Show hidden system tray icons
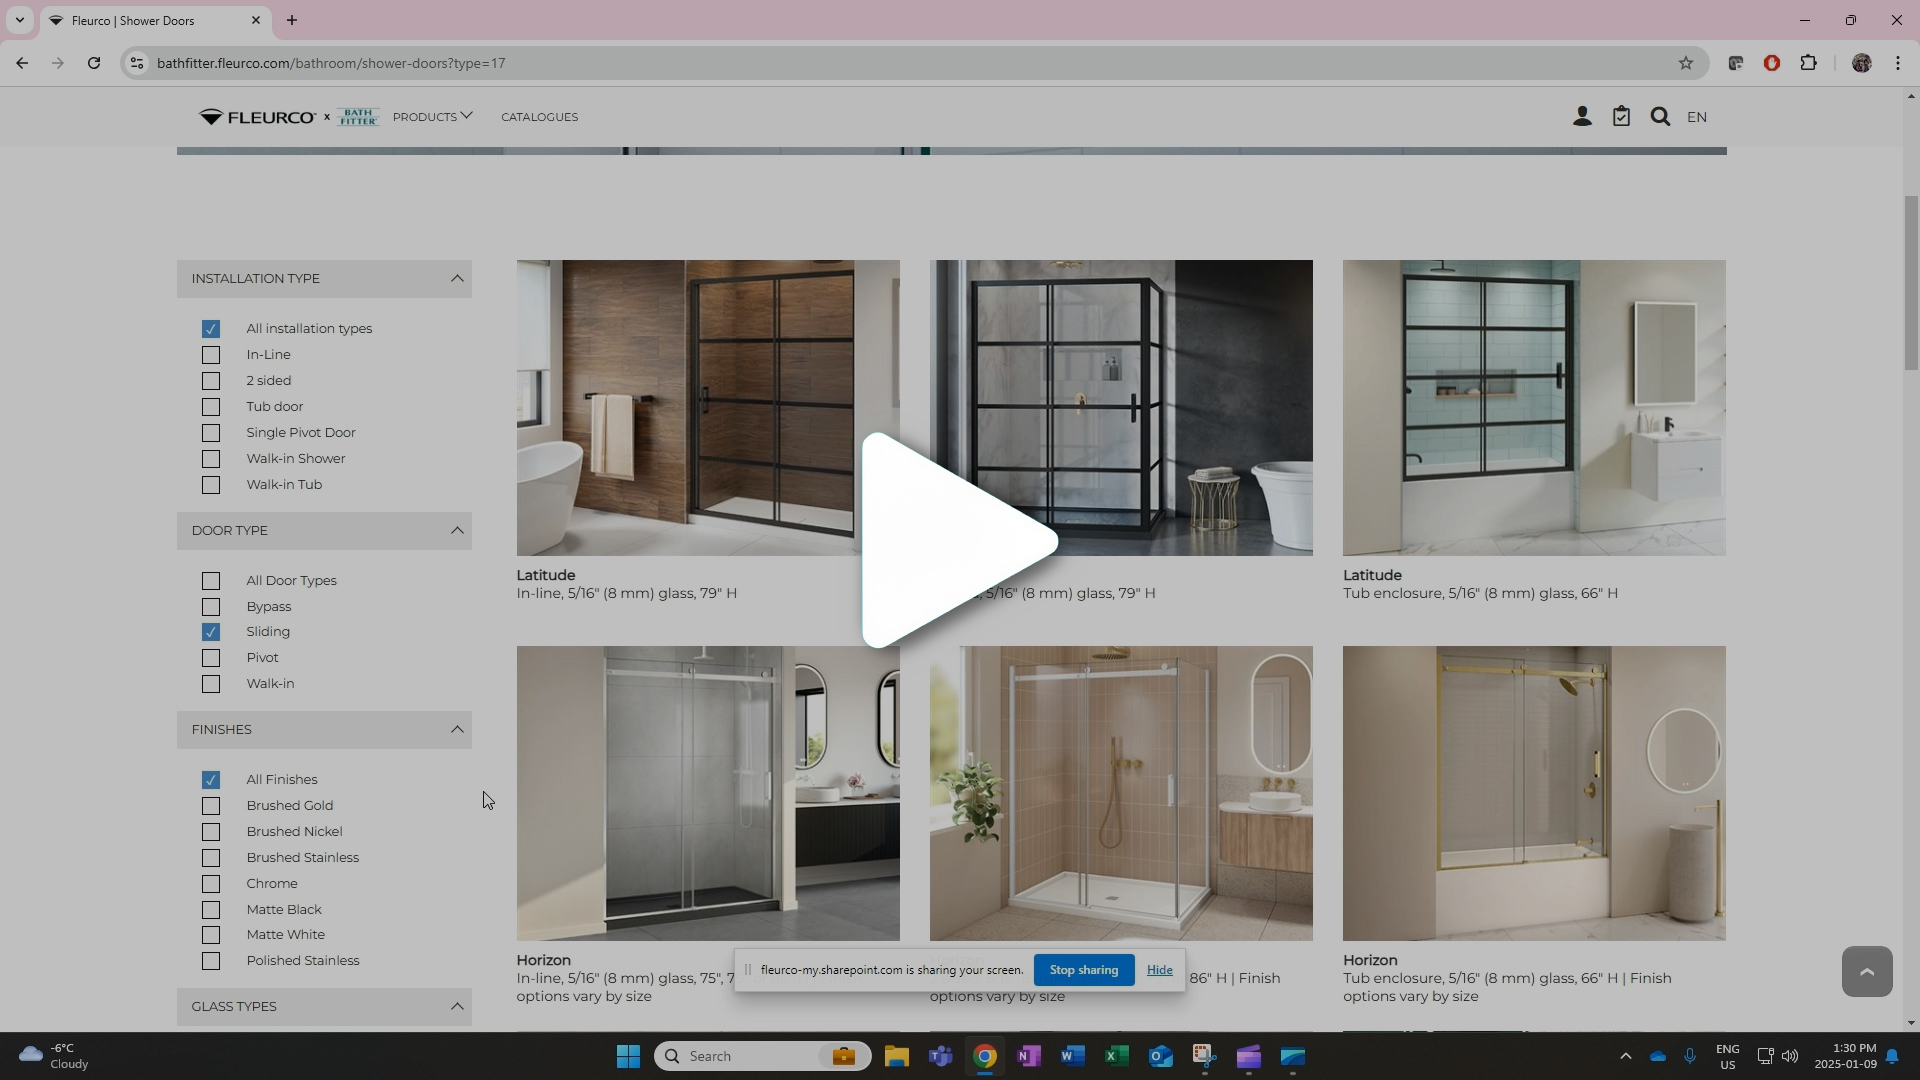Image resolution: width=1920 pixels, height=1080 pixels. click(x=1625, y=1056)
